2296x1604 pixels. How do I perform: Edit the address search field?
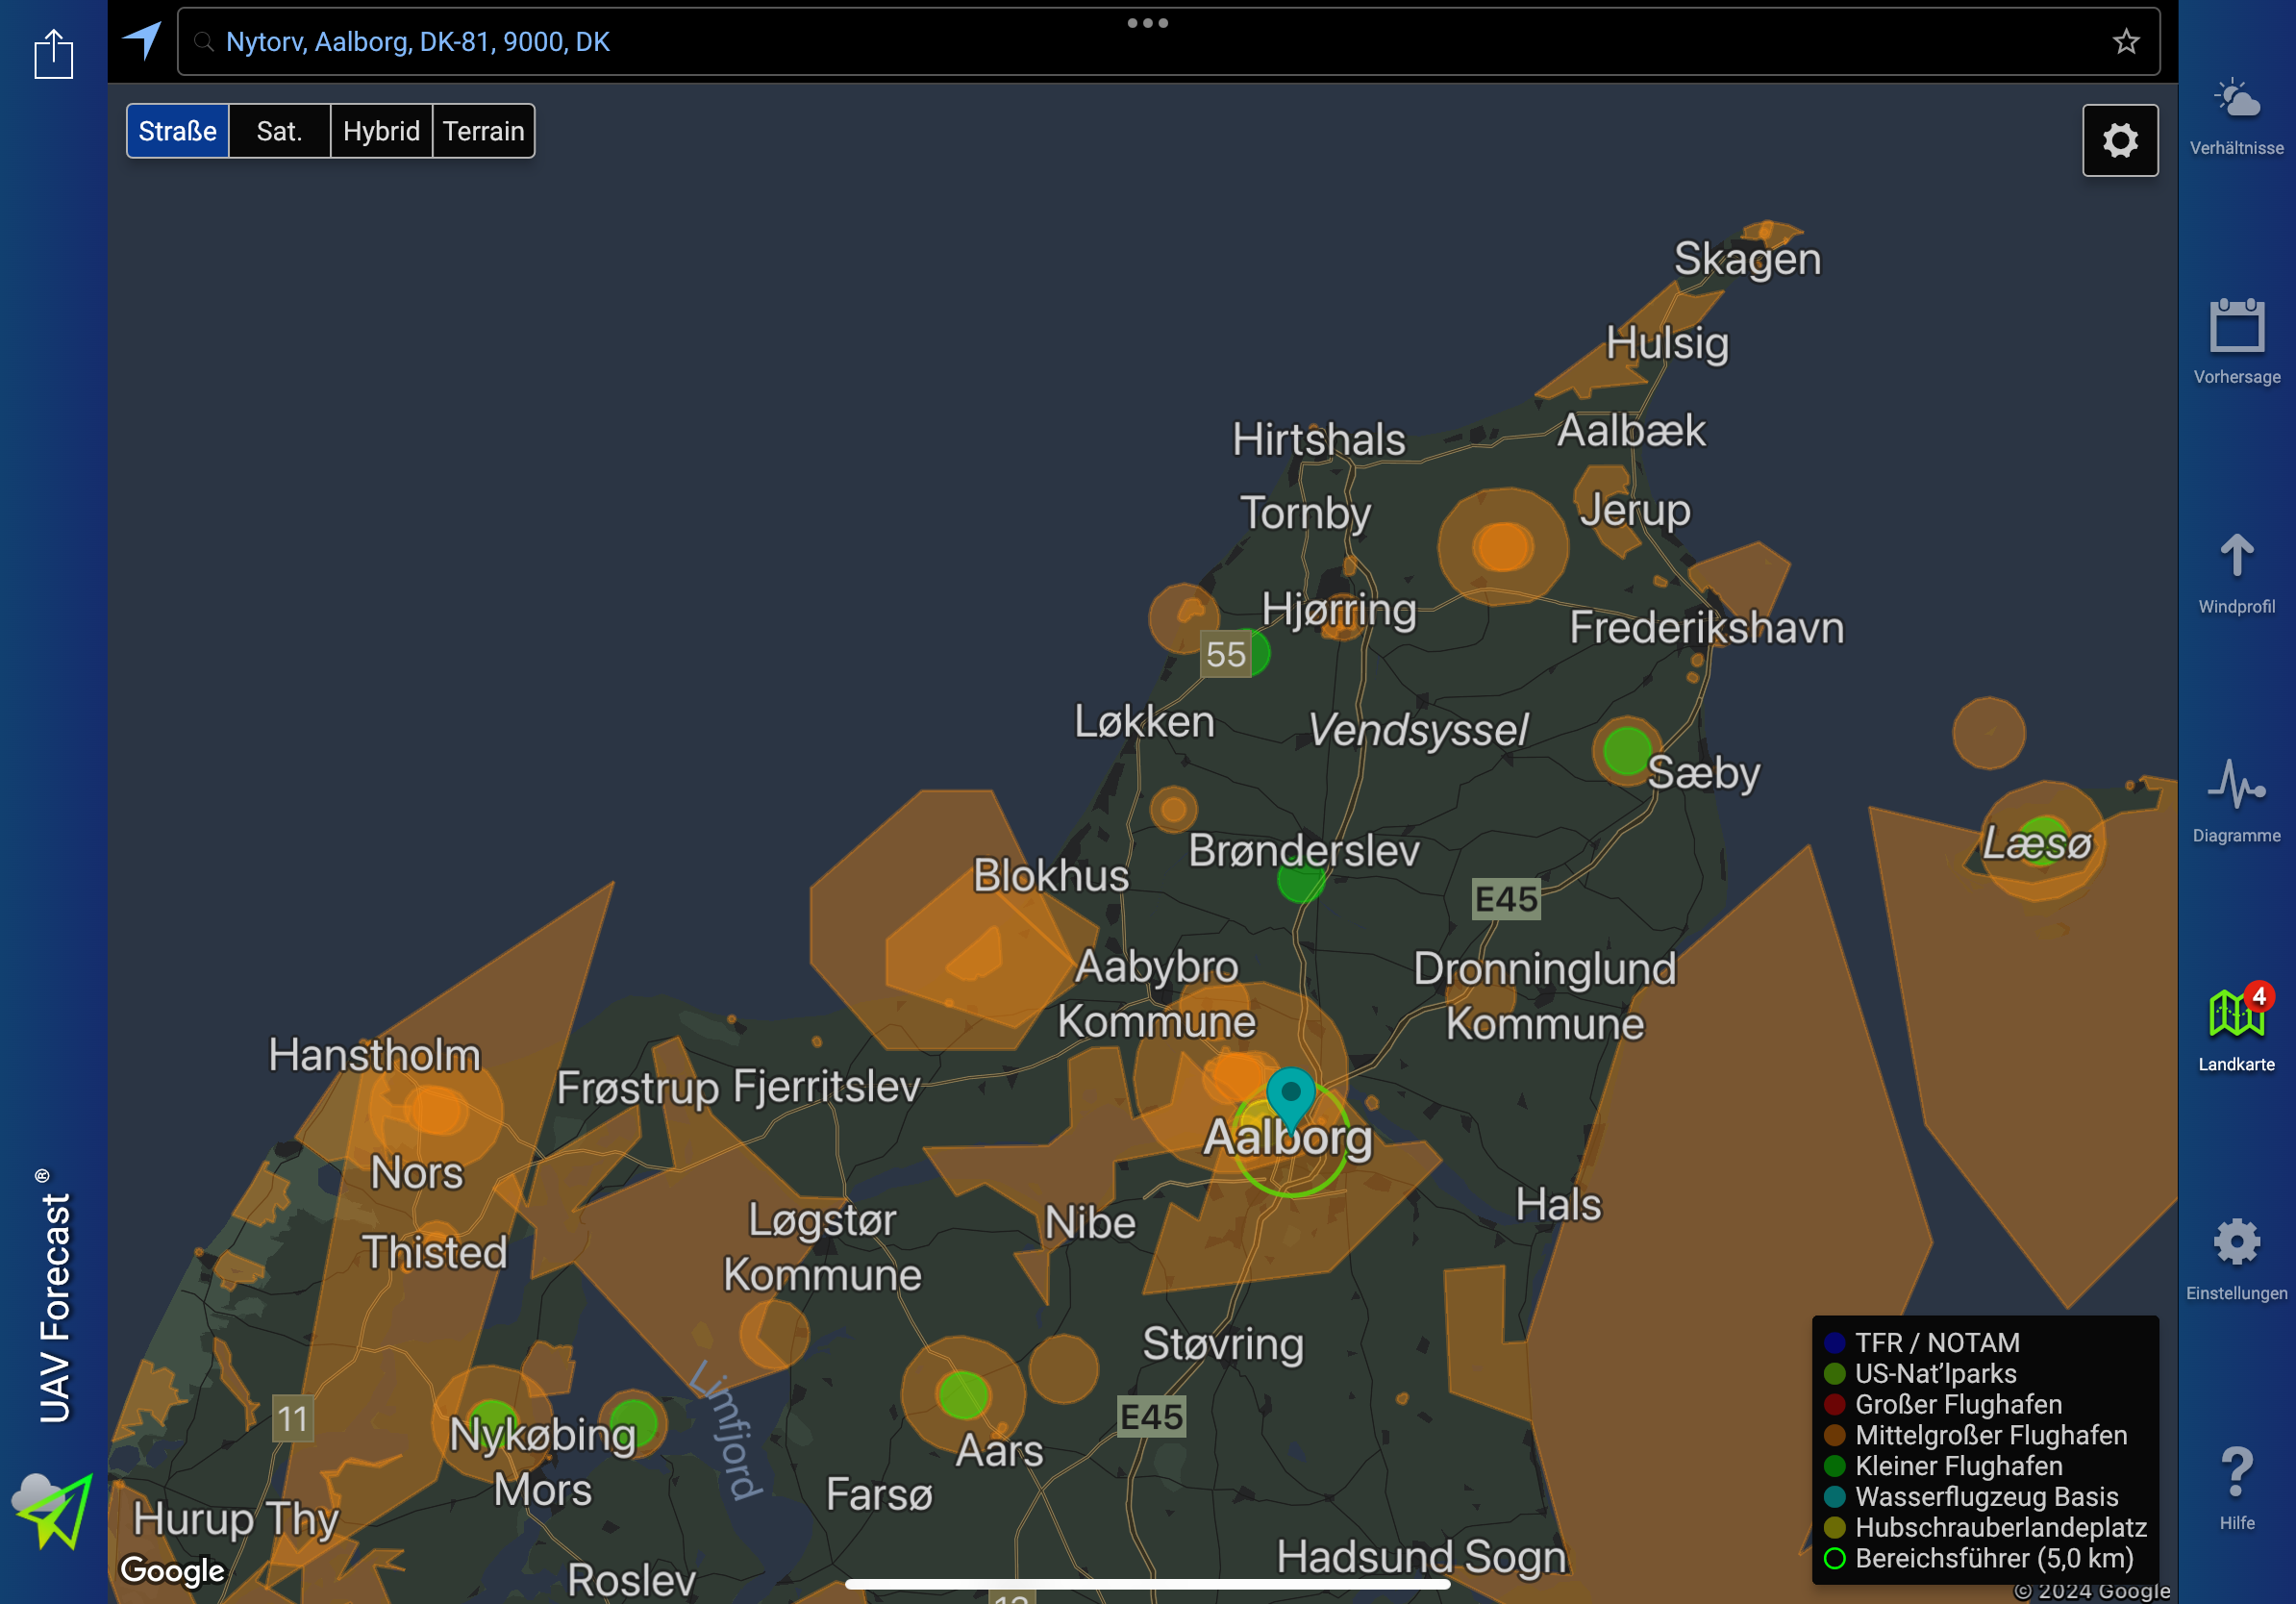[1168, 42]
